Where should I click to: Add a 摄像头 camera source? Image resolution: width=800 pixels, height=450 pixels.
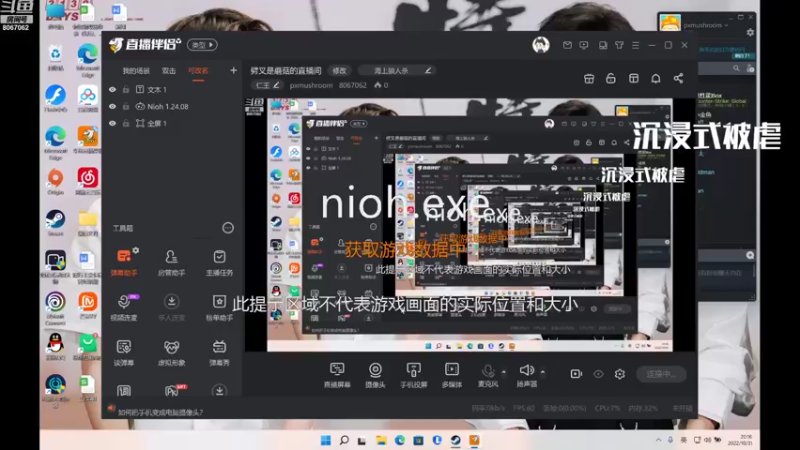coord(375,375)
